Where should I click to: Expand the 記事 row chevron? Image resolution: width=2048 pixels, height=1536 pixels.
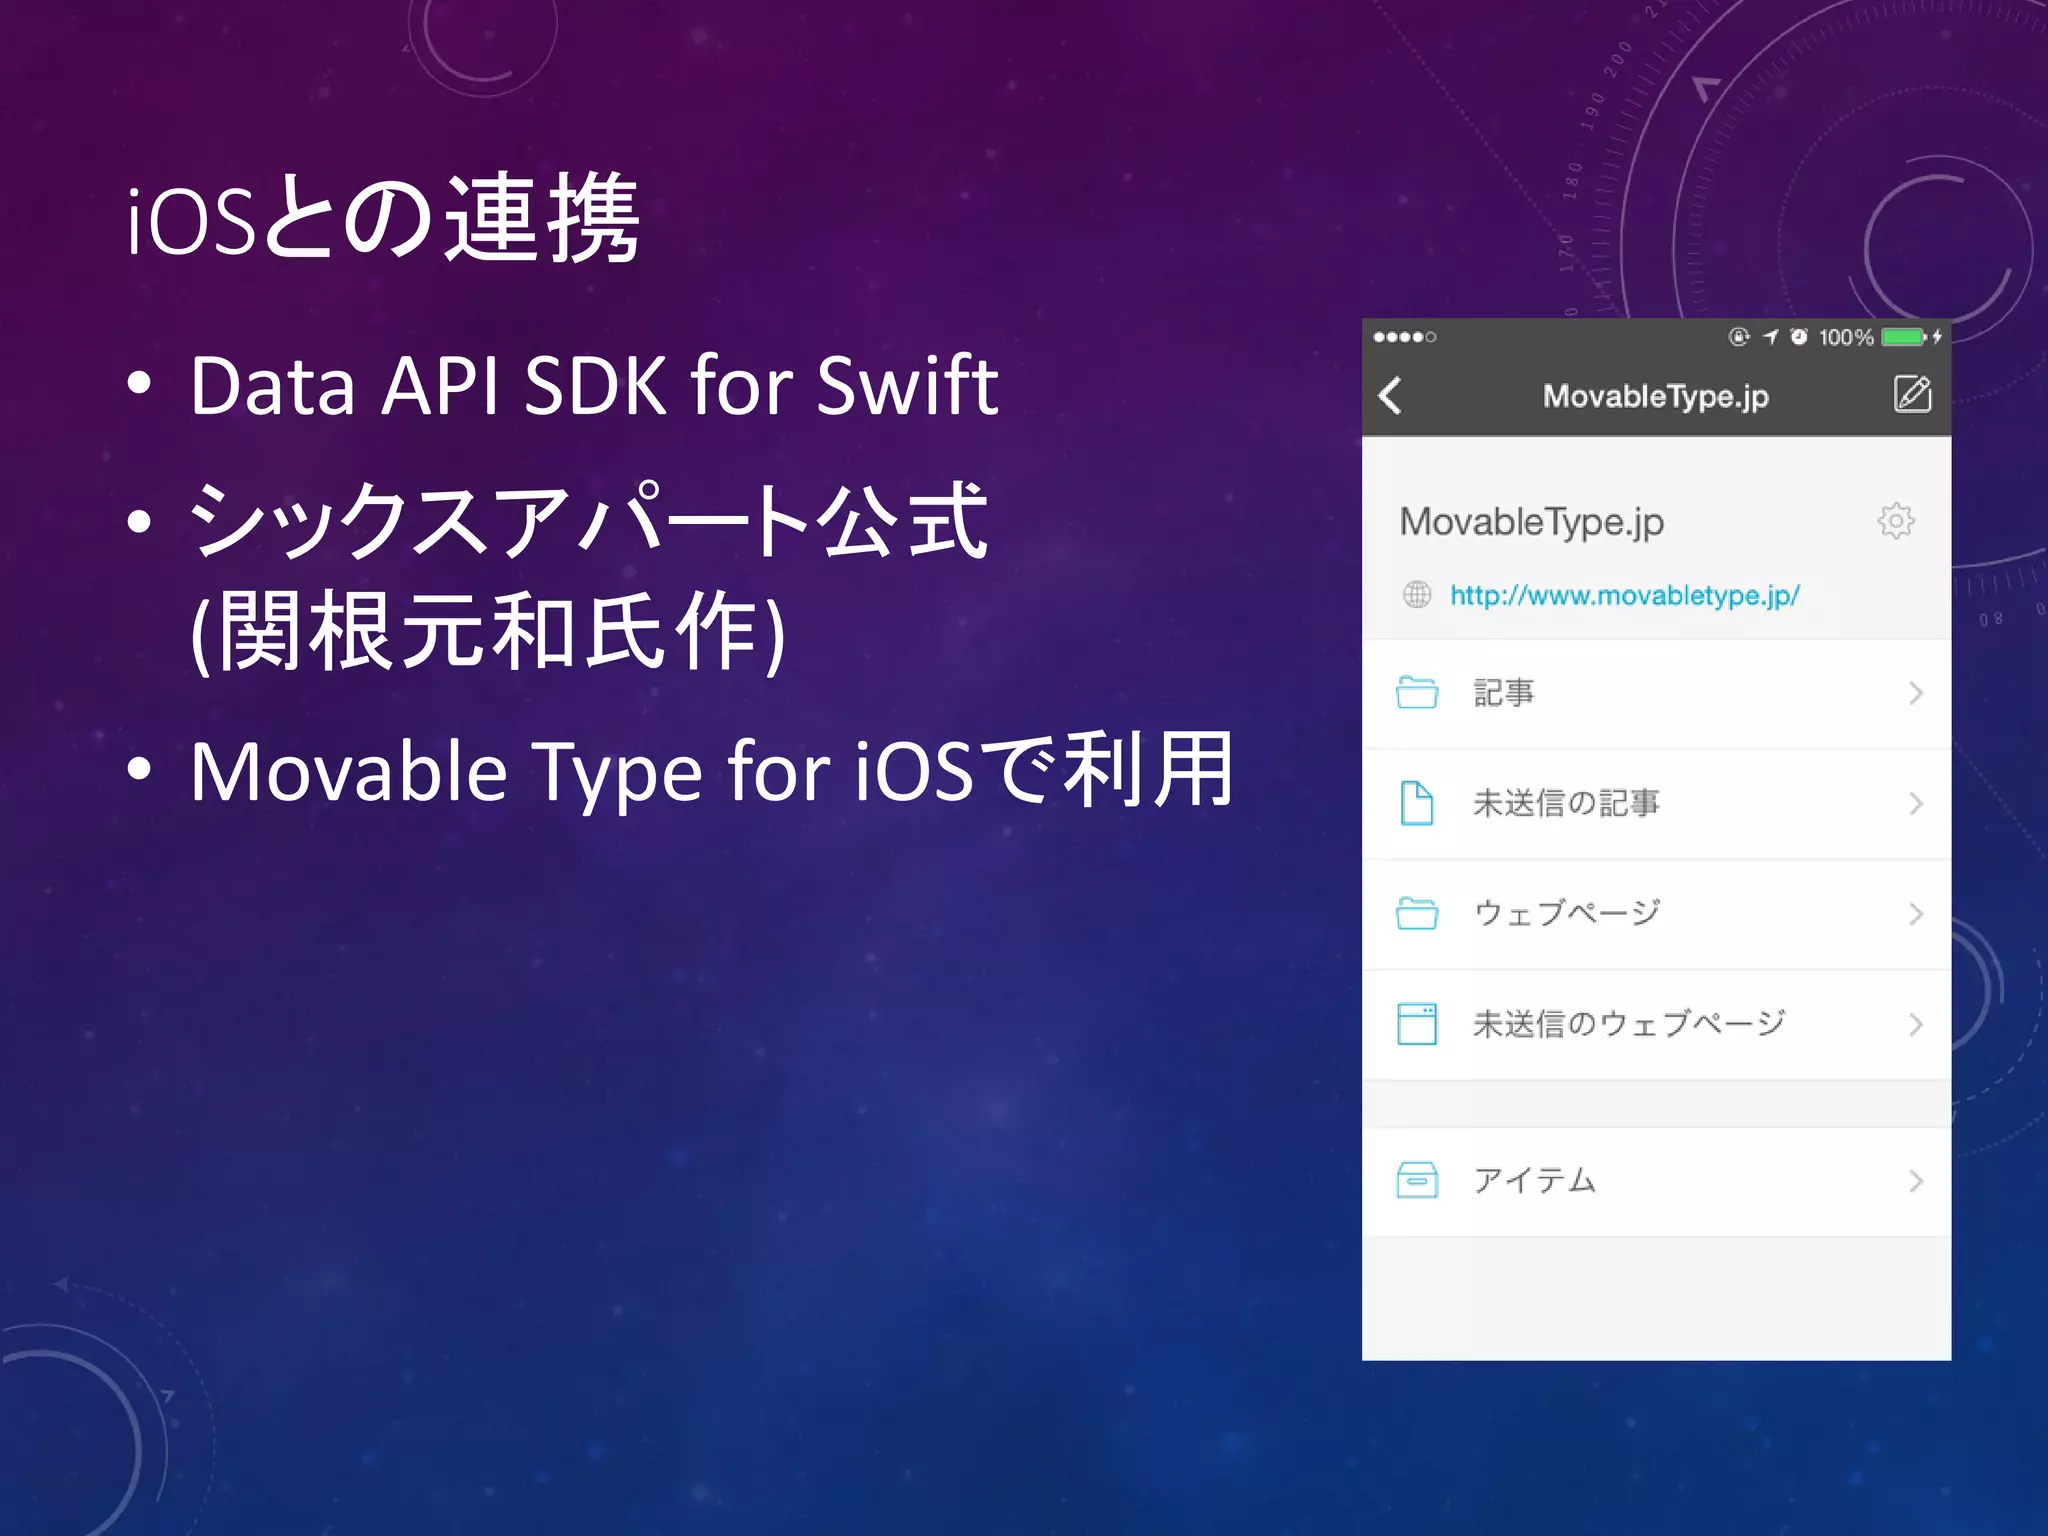[1916, 693]
